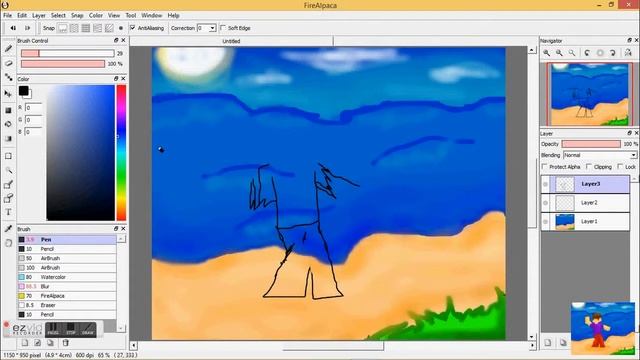Toggle the AntiAliasing checkbox

point(133,28)
